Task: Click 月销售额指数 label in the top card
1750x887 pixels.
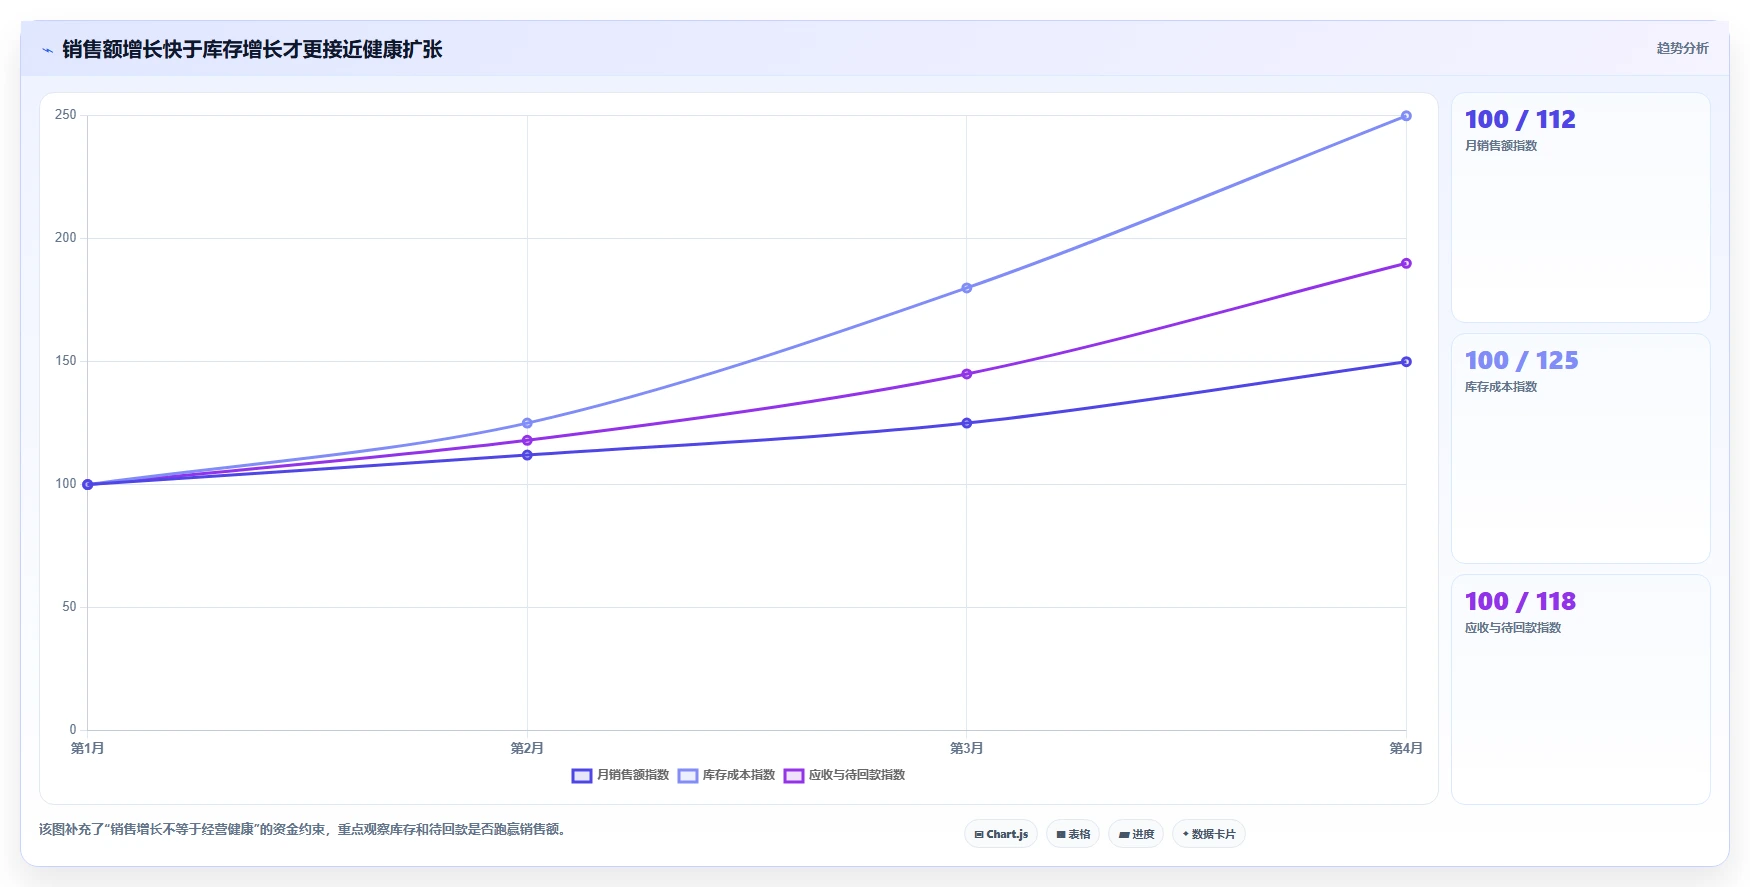Action: [1501, 146]
